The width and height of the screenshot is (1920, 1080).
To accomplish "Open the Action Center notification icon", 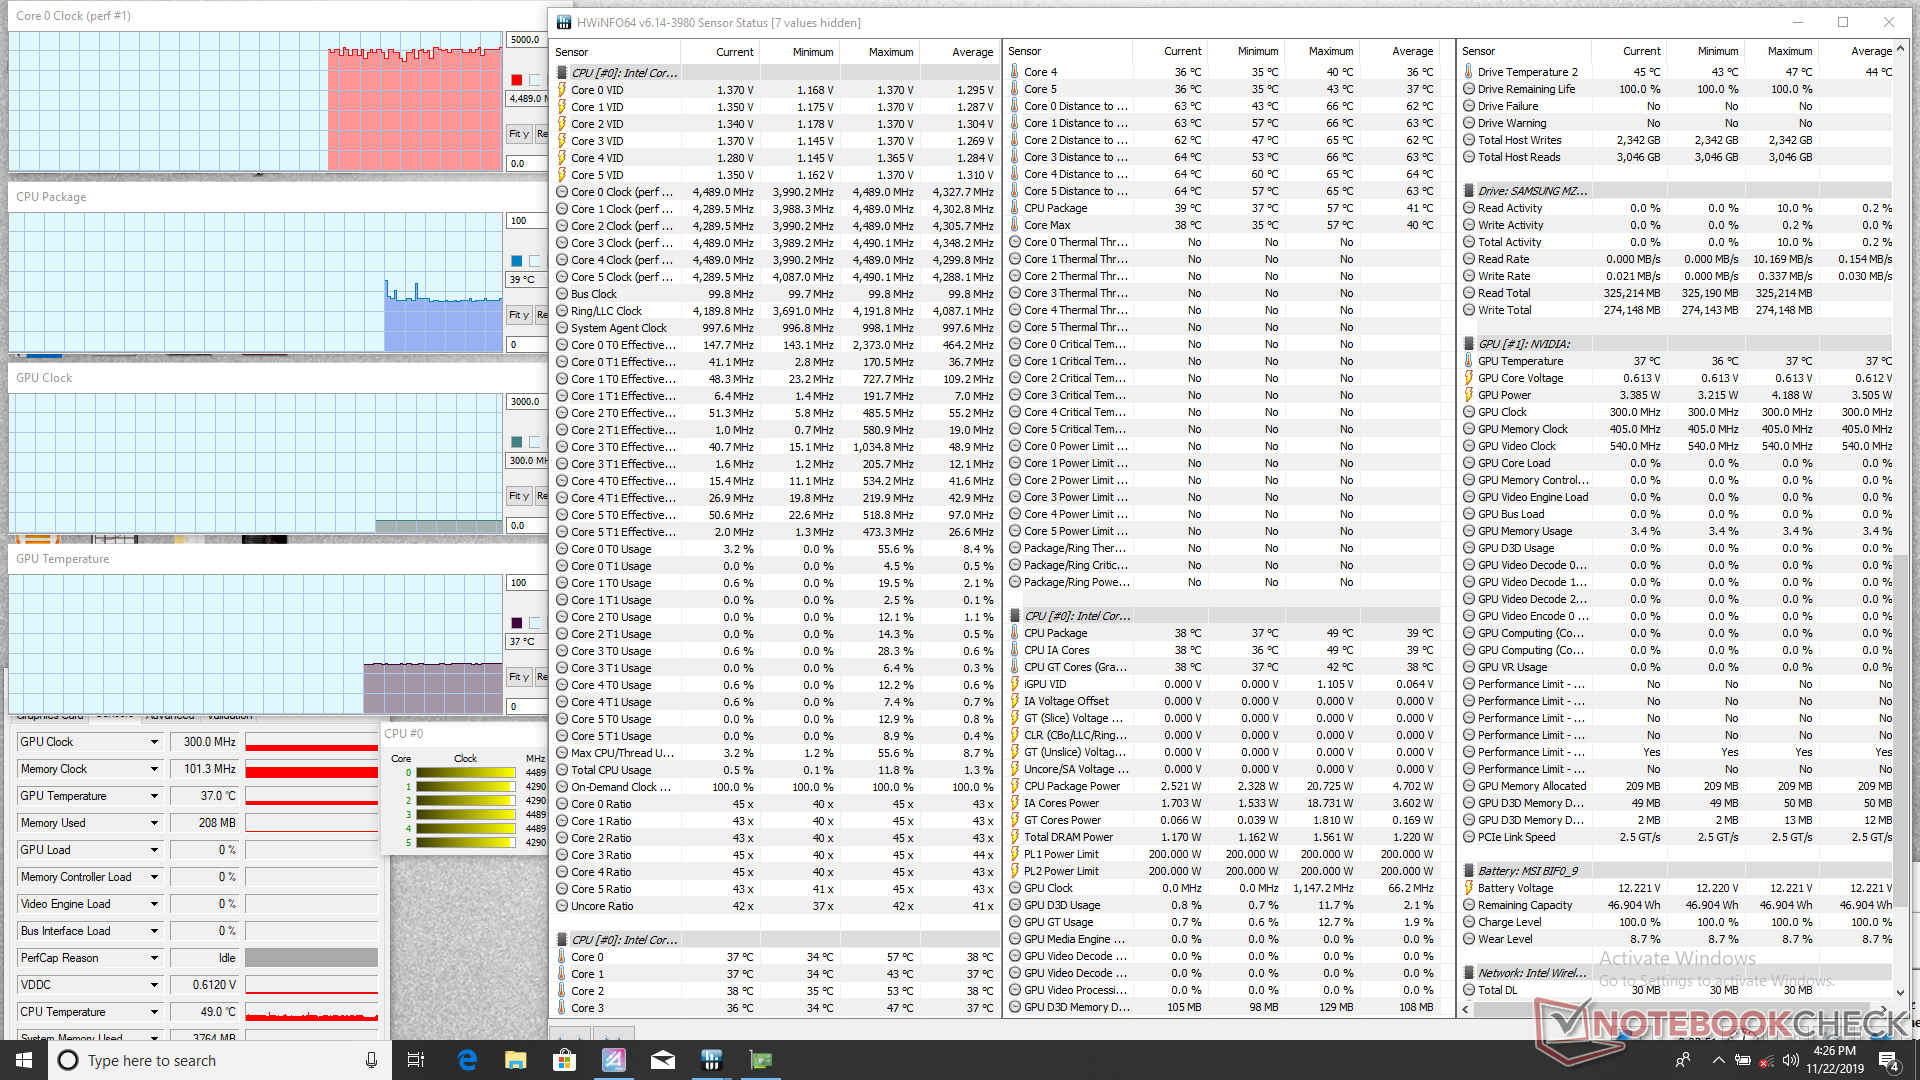I will pos(1889,1060).
